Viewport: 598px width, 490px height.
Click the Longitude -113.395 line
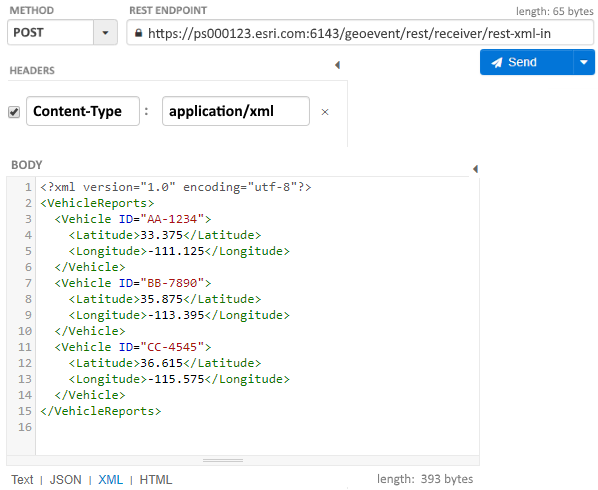tap(179, 315)
